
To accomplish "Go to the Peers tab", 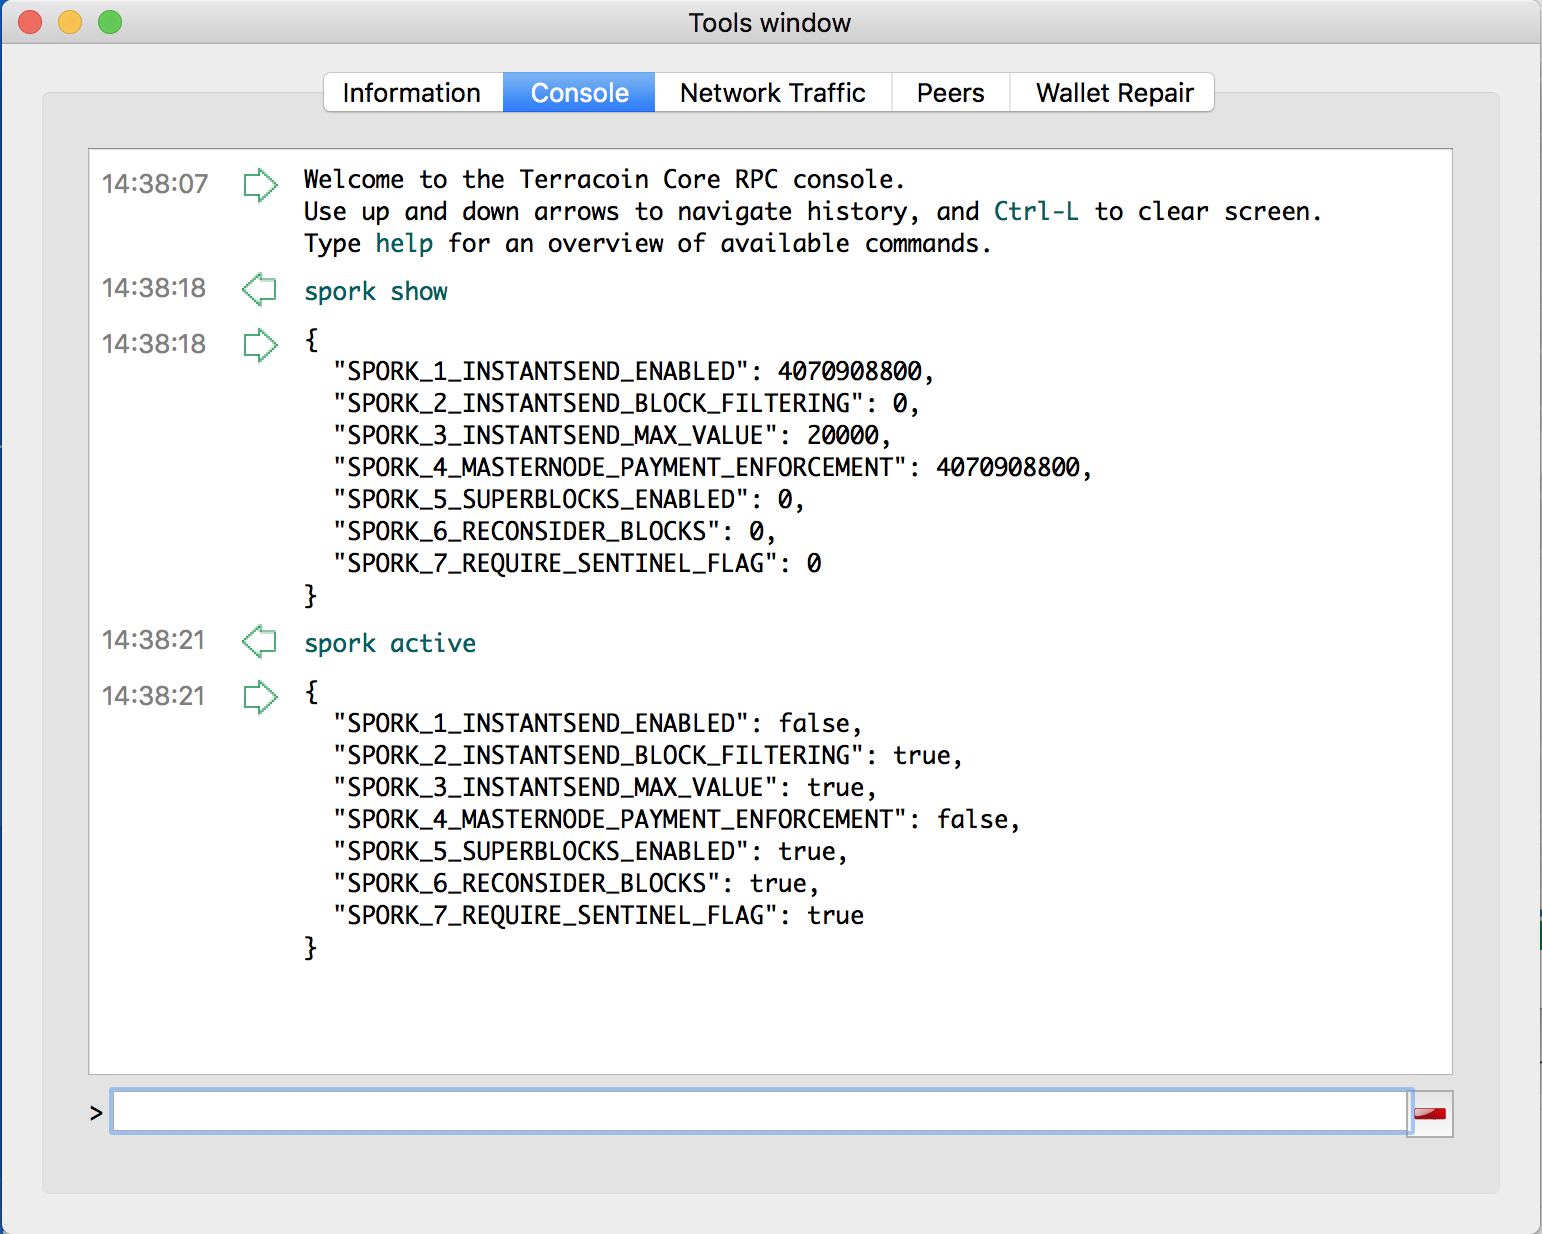I will pos(951,93).
